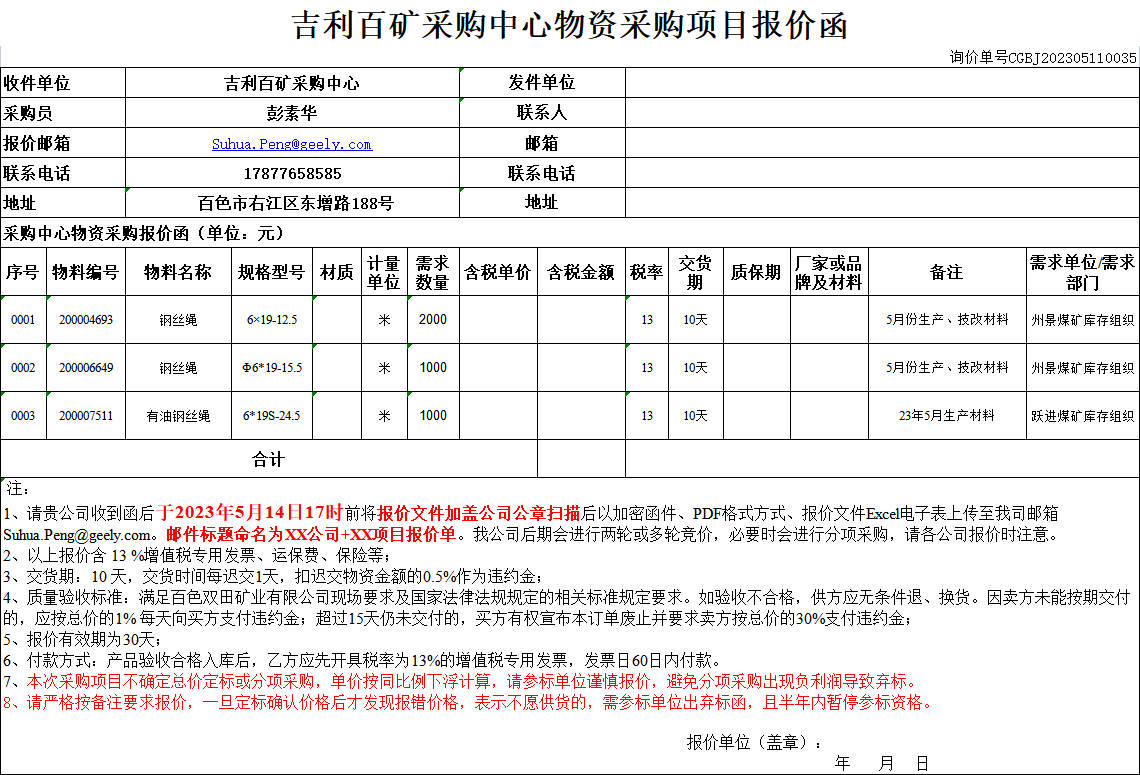
Task: Select the quantity 2000
Action: click(433, 319)
